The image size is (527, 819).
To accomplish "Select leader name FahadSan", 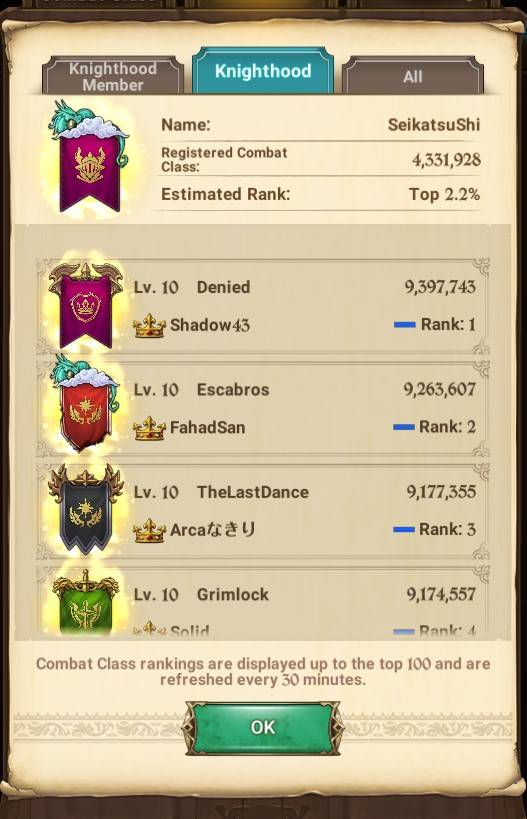I will click(x=207, y=427).
